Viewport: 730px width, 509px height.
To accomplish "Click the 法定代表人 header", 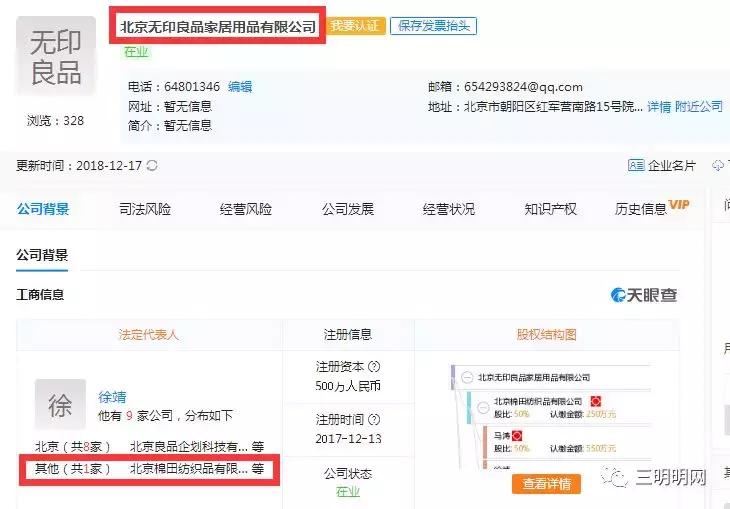I will click(149, 334).
